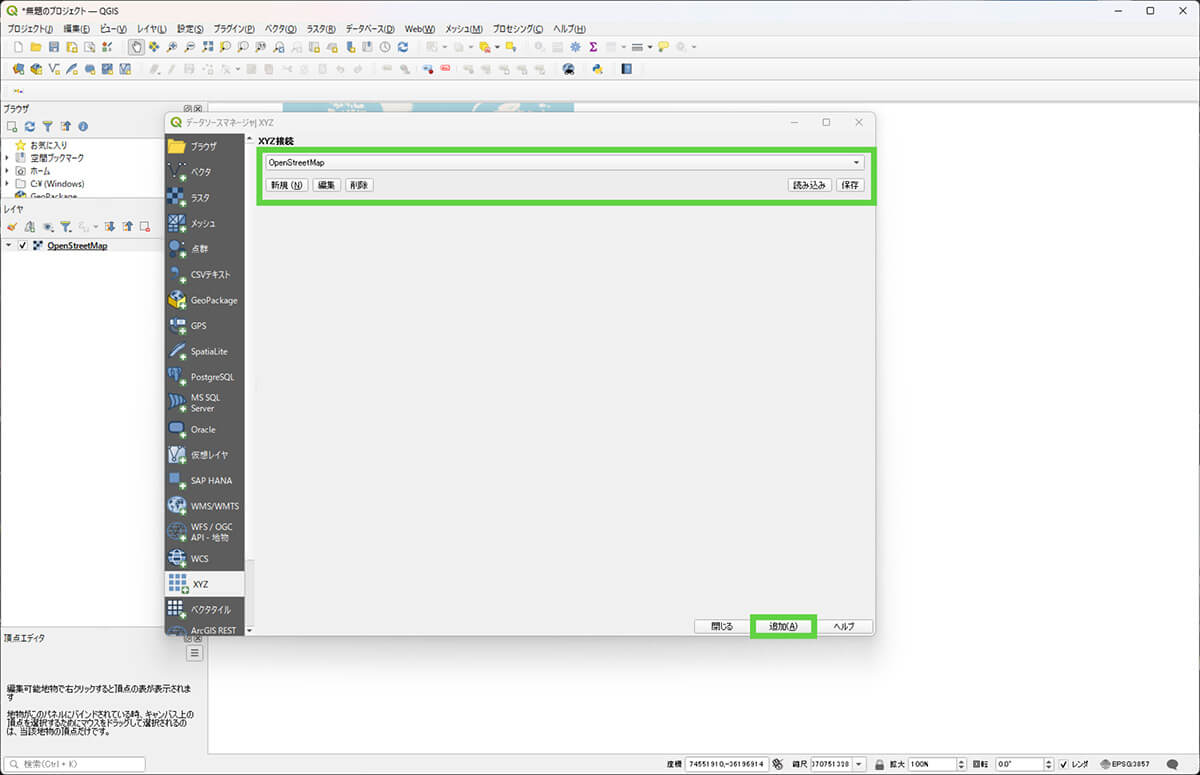Viewport: 1200px width, 775px height.
Task: Click the locator search box 検索 (Ctrl+K)
Action: 74,764
